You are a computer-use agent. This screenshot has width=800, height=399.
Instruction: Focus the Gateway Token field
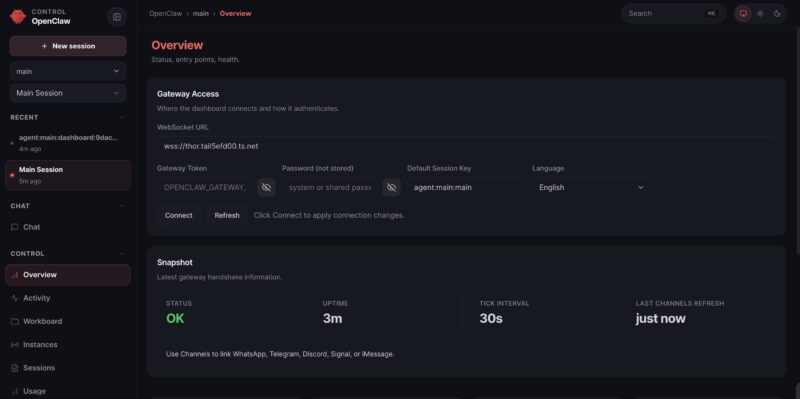(x=205, y=187)
